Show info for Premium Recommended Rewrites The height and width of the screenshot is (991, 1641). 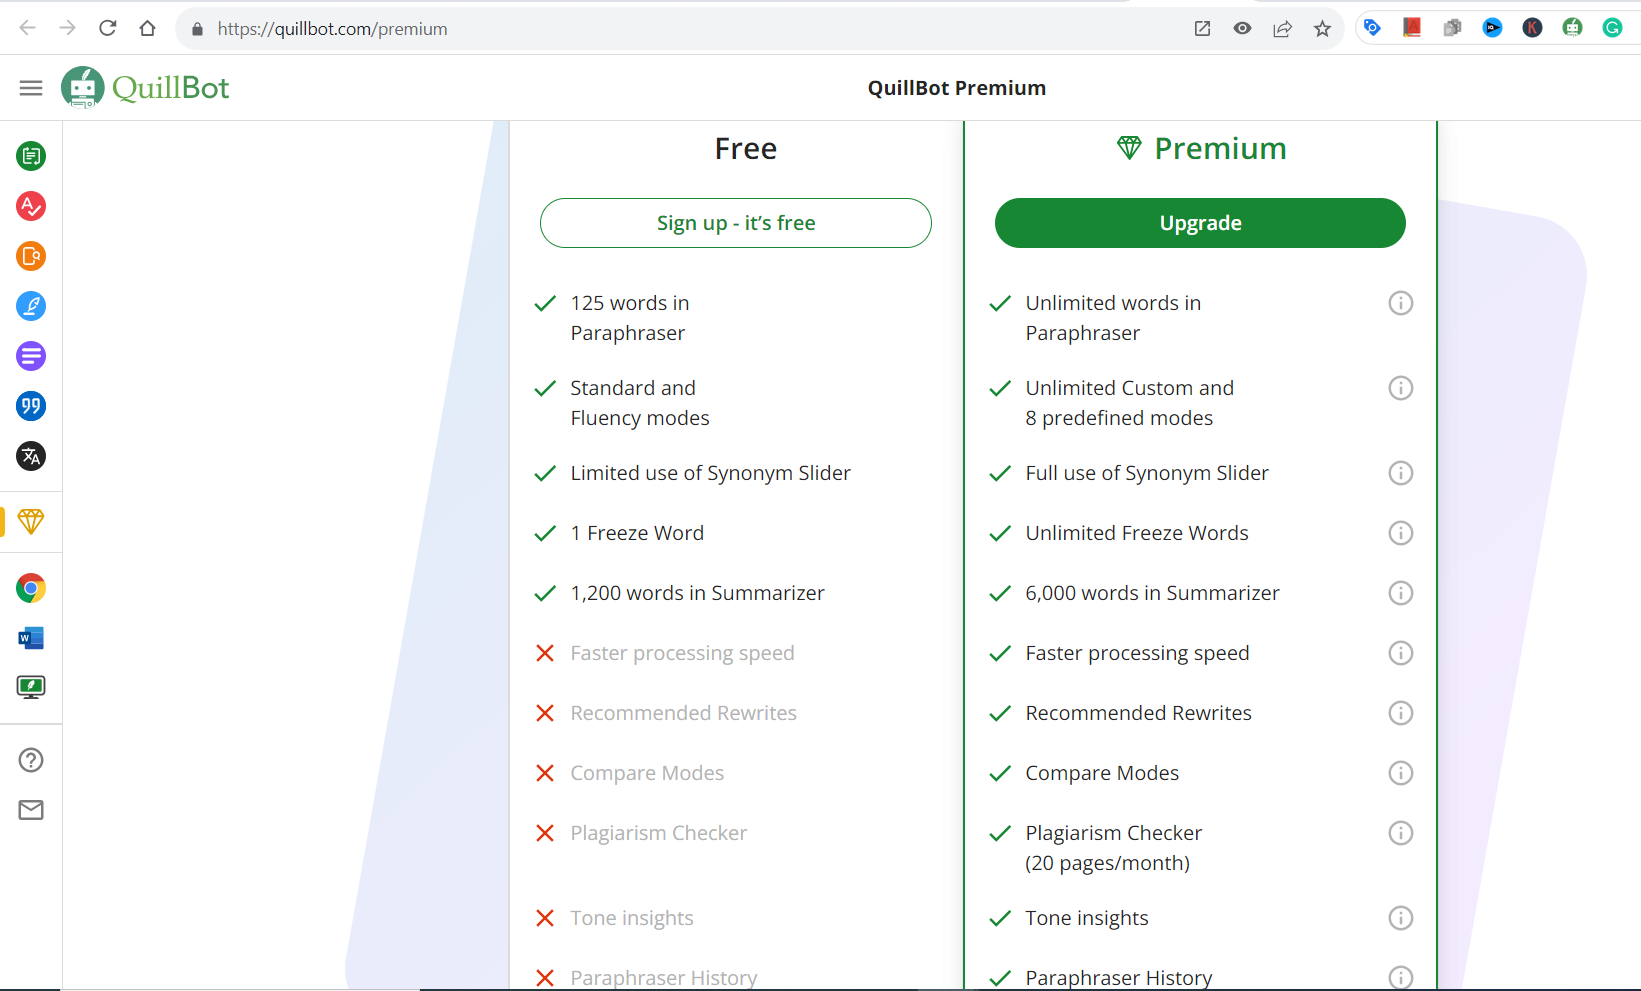click(x=1401, y=713)
